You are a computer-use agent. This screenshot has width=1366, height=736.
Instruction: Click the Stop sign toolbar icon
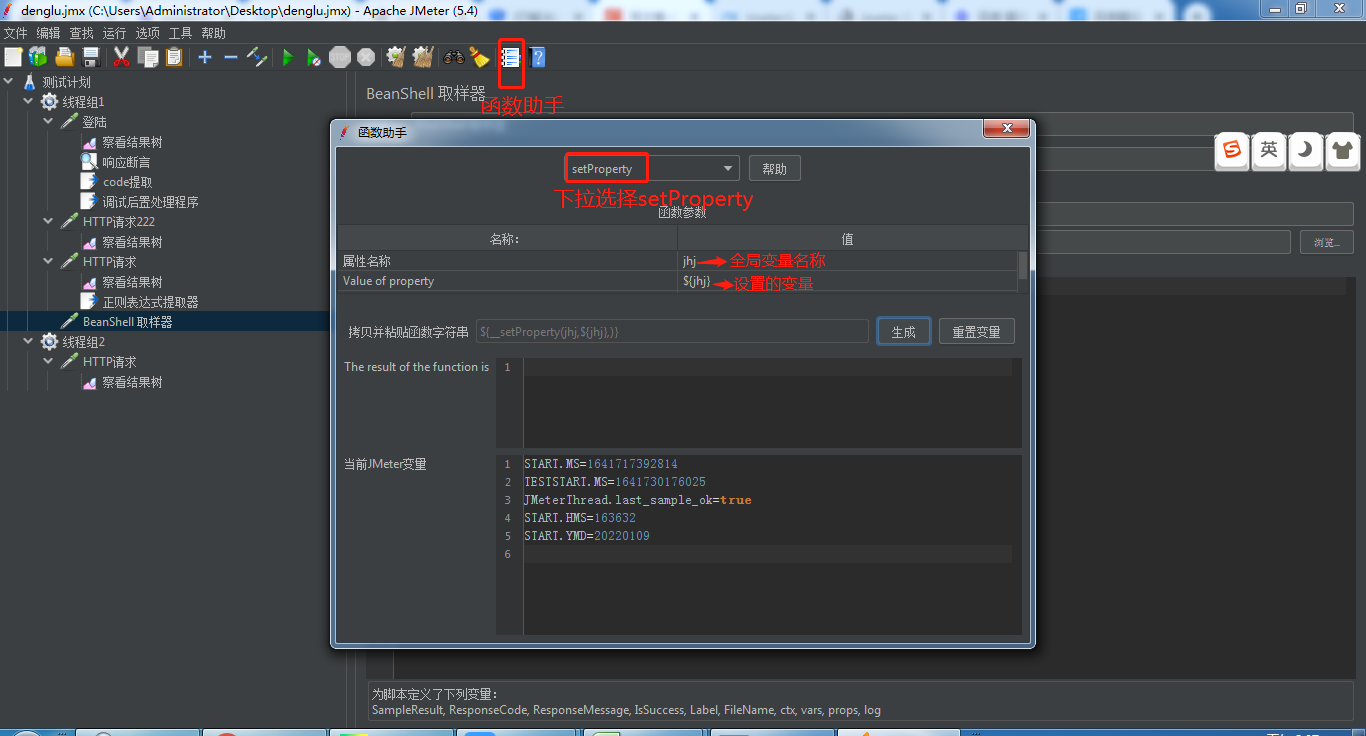click(340, 57)
